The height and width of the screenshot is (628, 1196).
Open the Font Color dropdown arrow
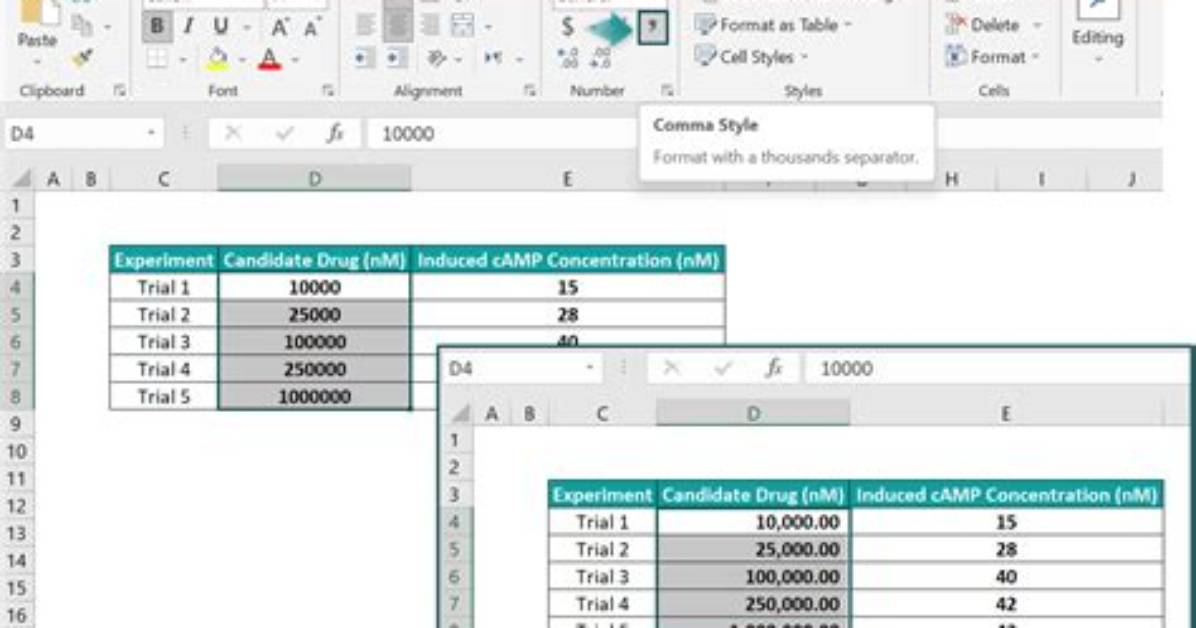coord(294,60)
